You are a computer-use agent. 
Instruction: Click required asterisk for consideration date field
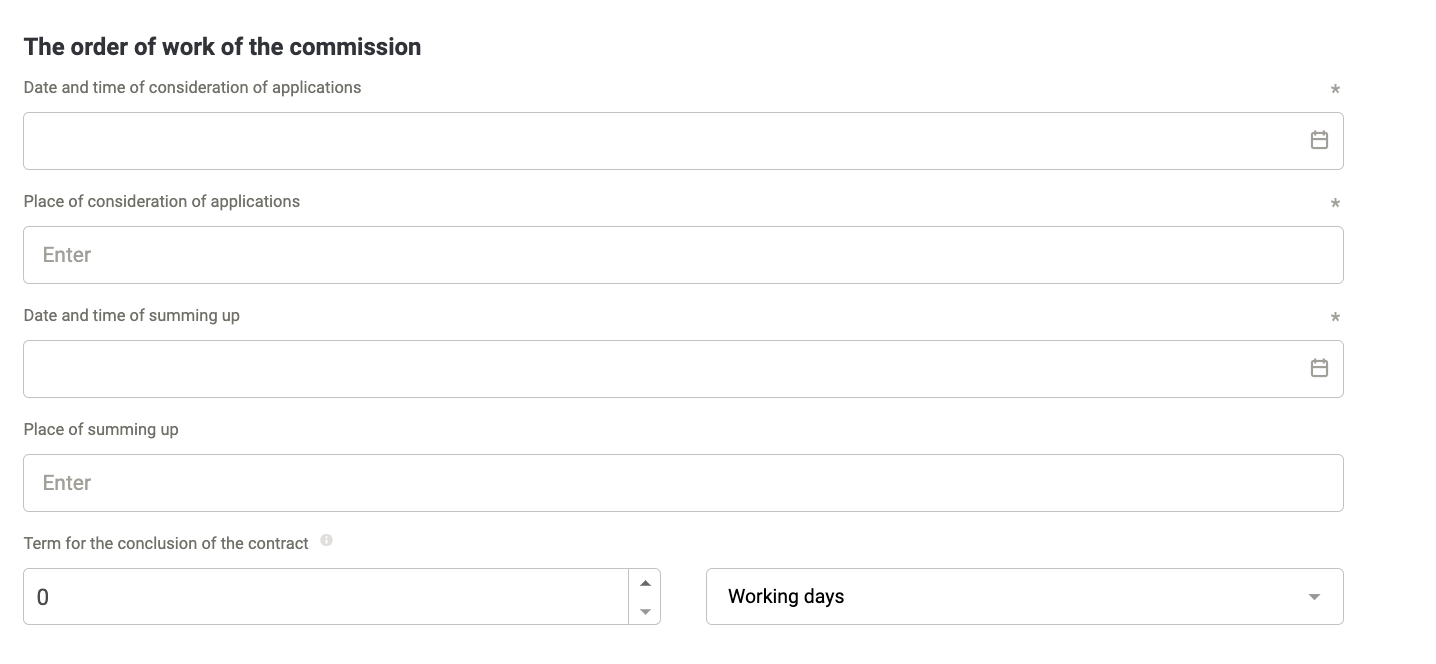(x=1335, y=90)
